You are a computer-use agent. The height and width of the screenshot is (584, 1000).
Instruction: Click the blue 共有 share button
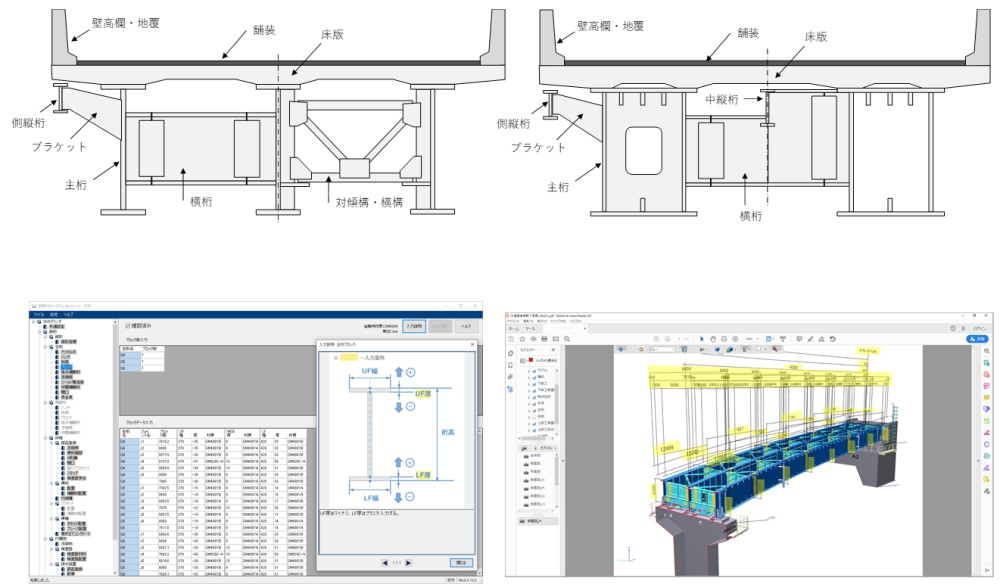point(977,339)
